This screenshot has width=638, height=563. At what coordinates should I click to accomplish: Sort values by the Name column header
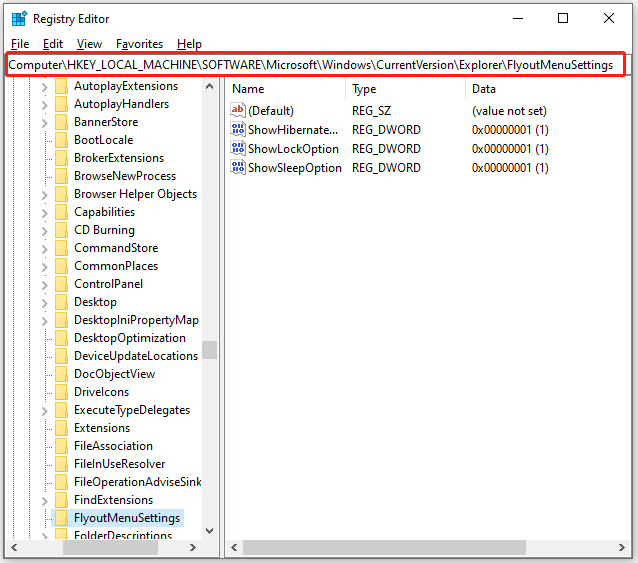point(286,89)
